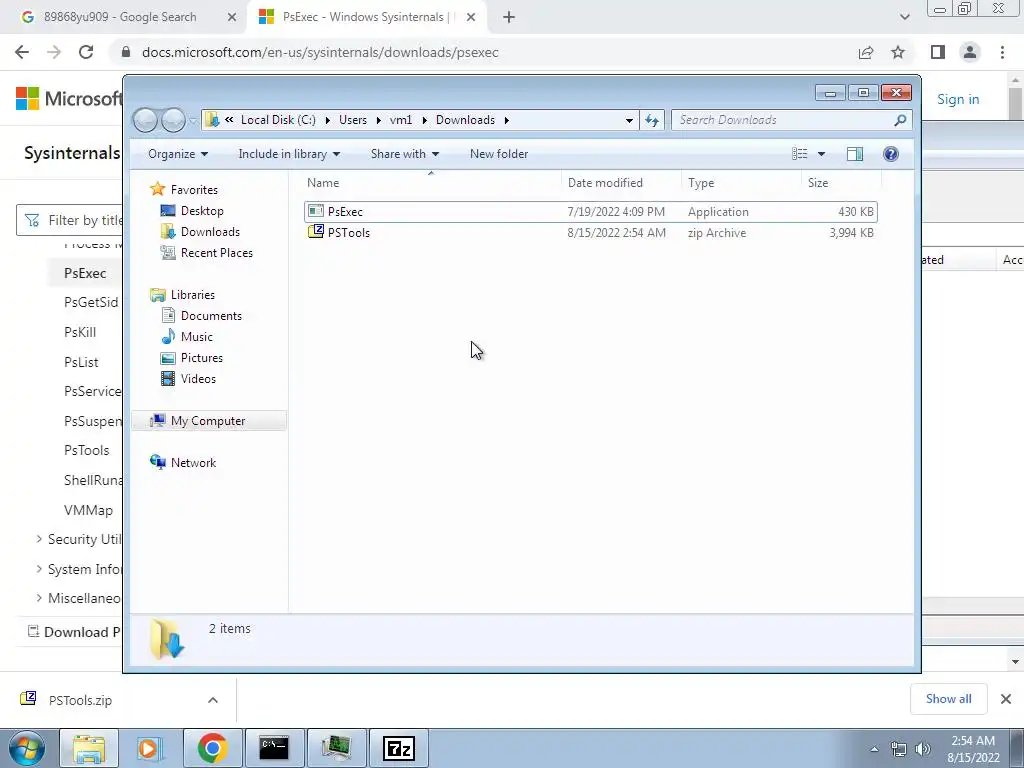Open Windows Explorer from taskbar
The width and height of the screenshot is (1024, 768).
click(x=89, y=748)
